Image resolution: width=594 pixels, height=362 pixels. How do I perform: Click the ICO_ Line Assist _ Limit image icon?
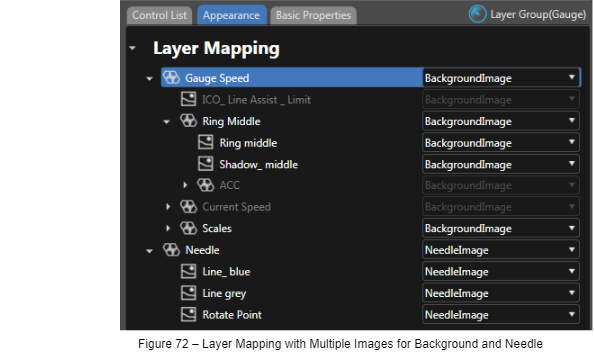tap(188, 99)
